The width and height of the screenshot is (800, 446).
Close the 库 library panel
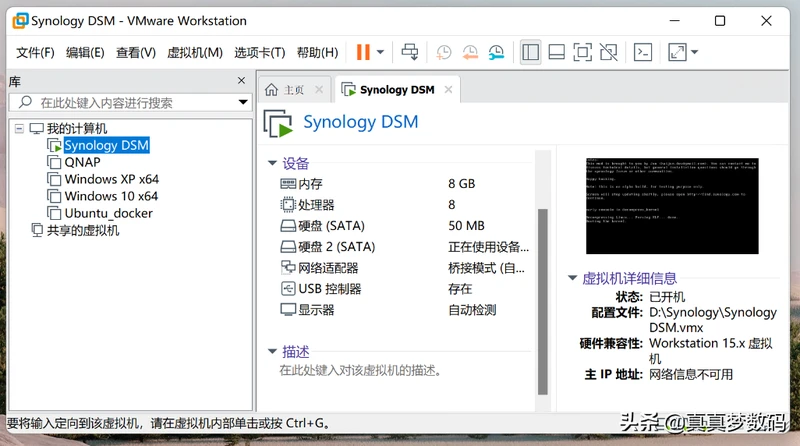click(241, 81)
